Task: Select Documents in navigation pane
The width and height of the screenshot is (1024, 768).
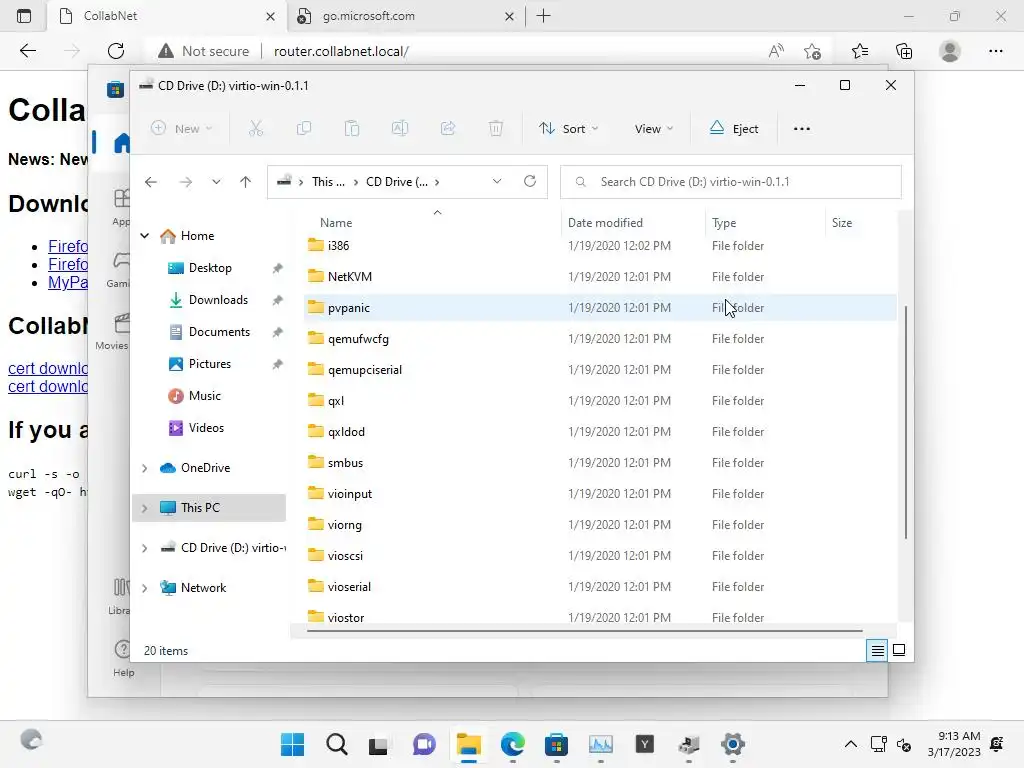Action: pyautogui.click(x=219, y=332)
